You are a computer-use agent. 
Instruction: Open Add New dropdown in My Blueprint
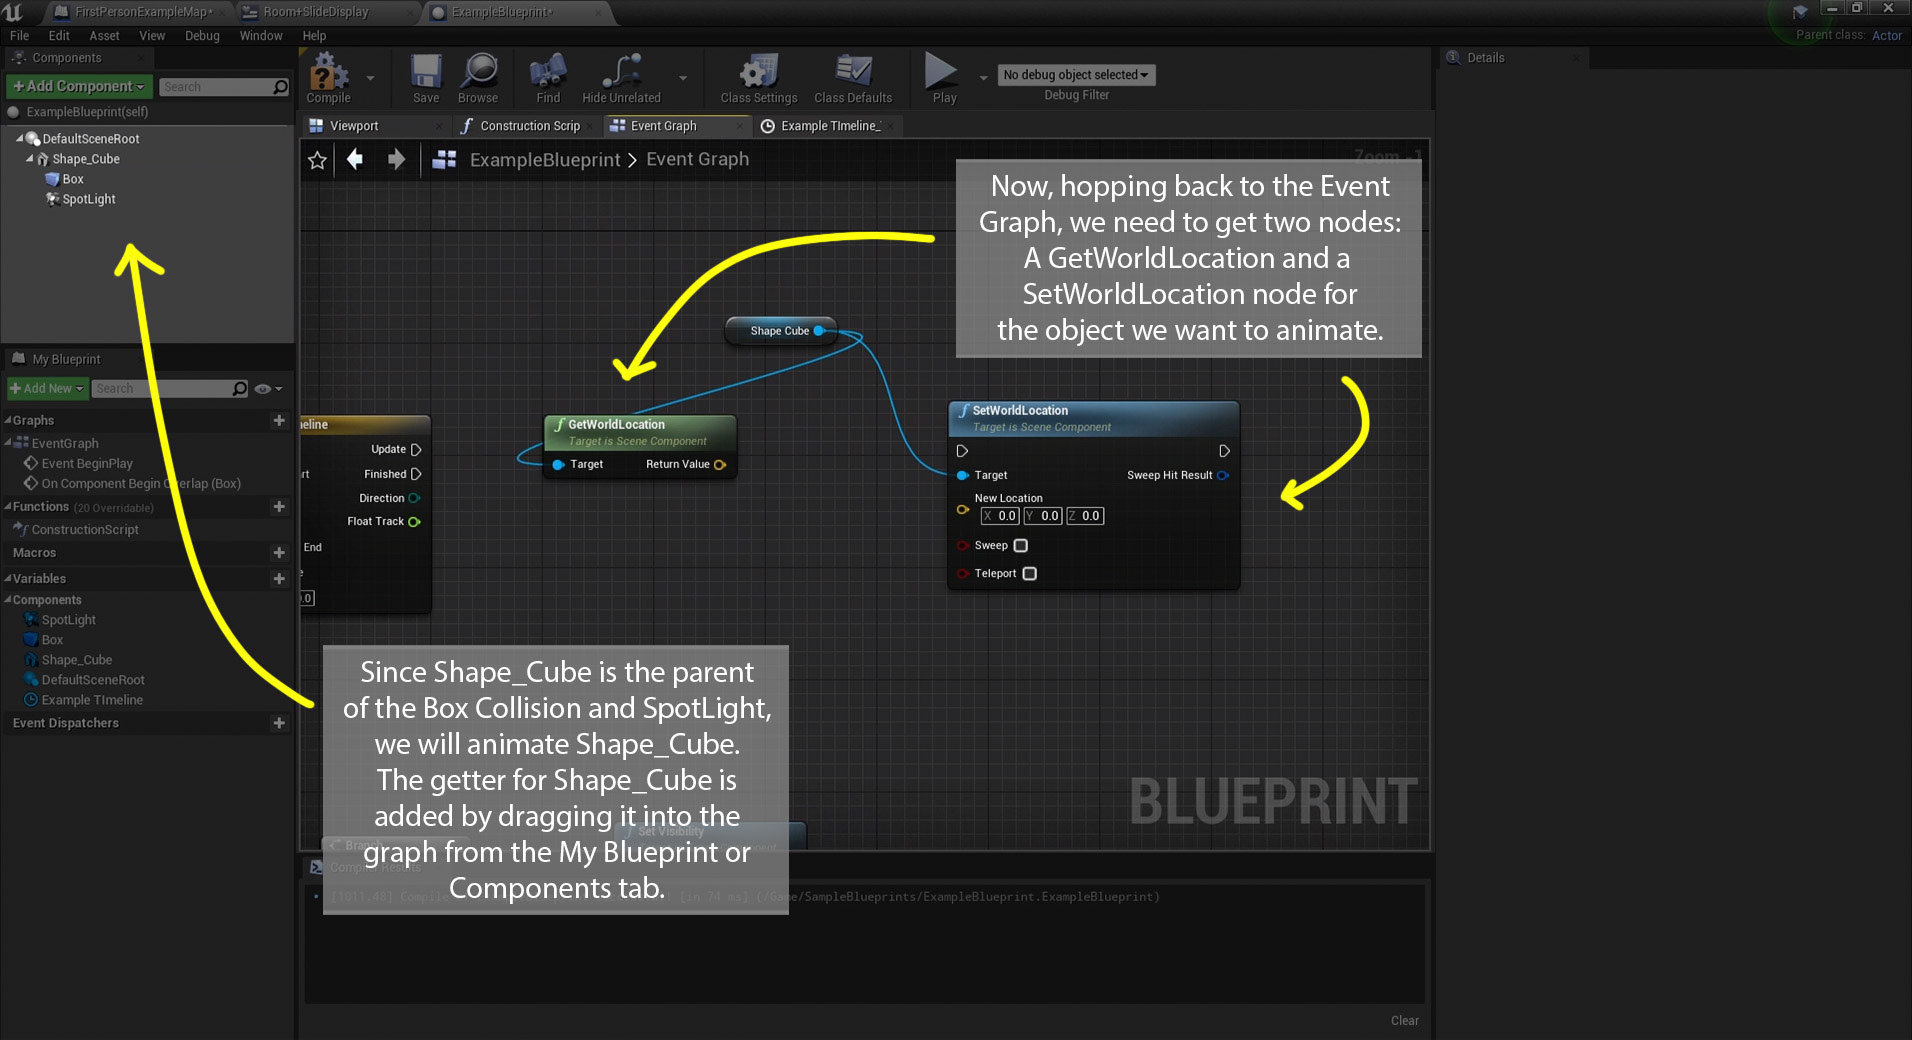[x=47, y=389]
